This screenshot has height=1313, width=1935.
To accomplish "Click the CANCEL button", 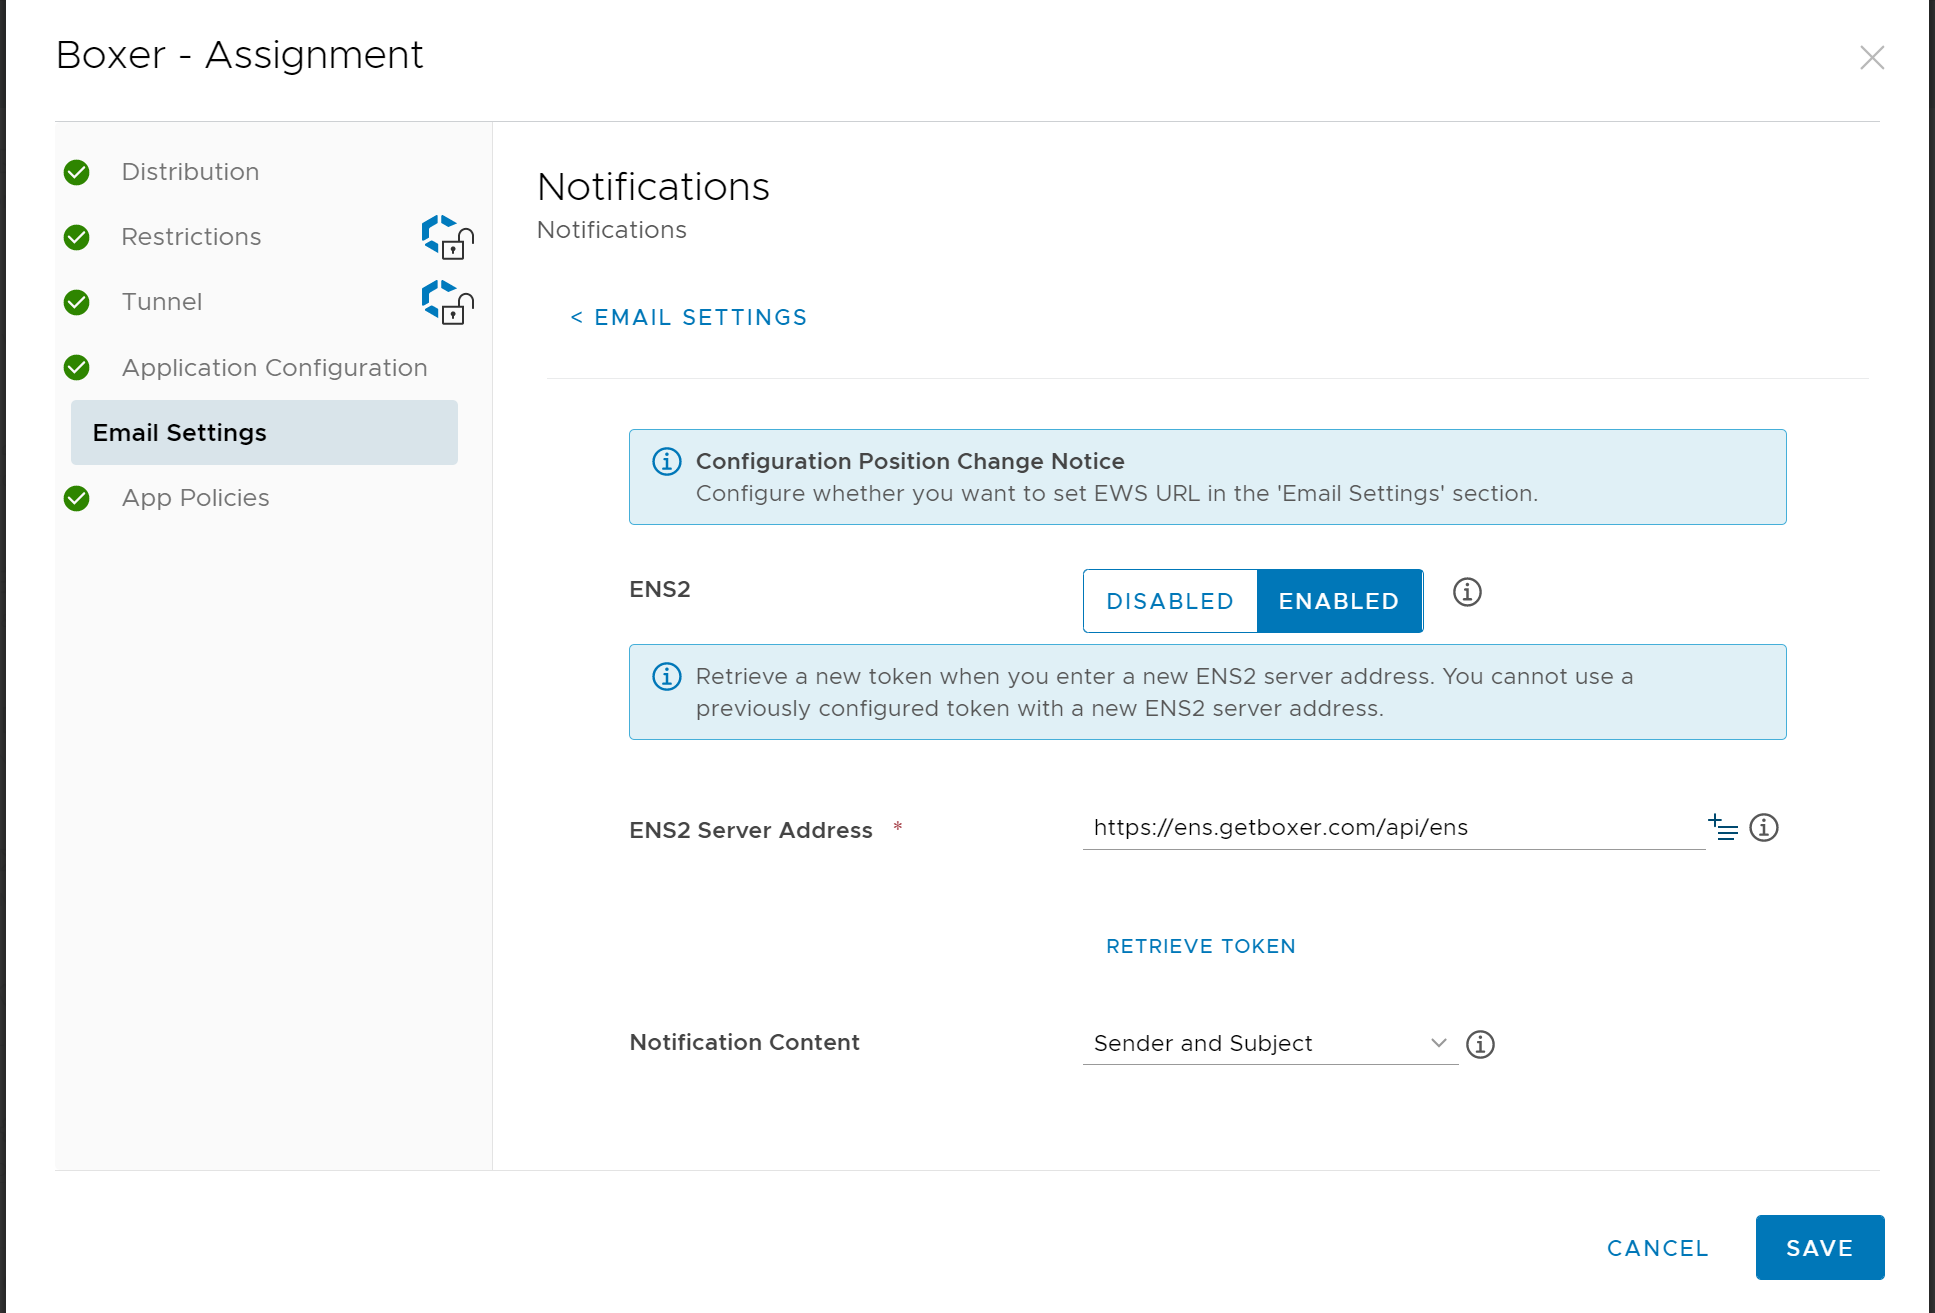I will click(x=1658, y=1248).
